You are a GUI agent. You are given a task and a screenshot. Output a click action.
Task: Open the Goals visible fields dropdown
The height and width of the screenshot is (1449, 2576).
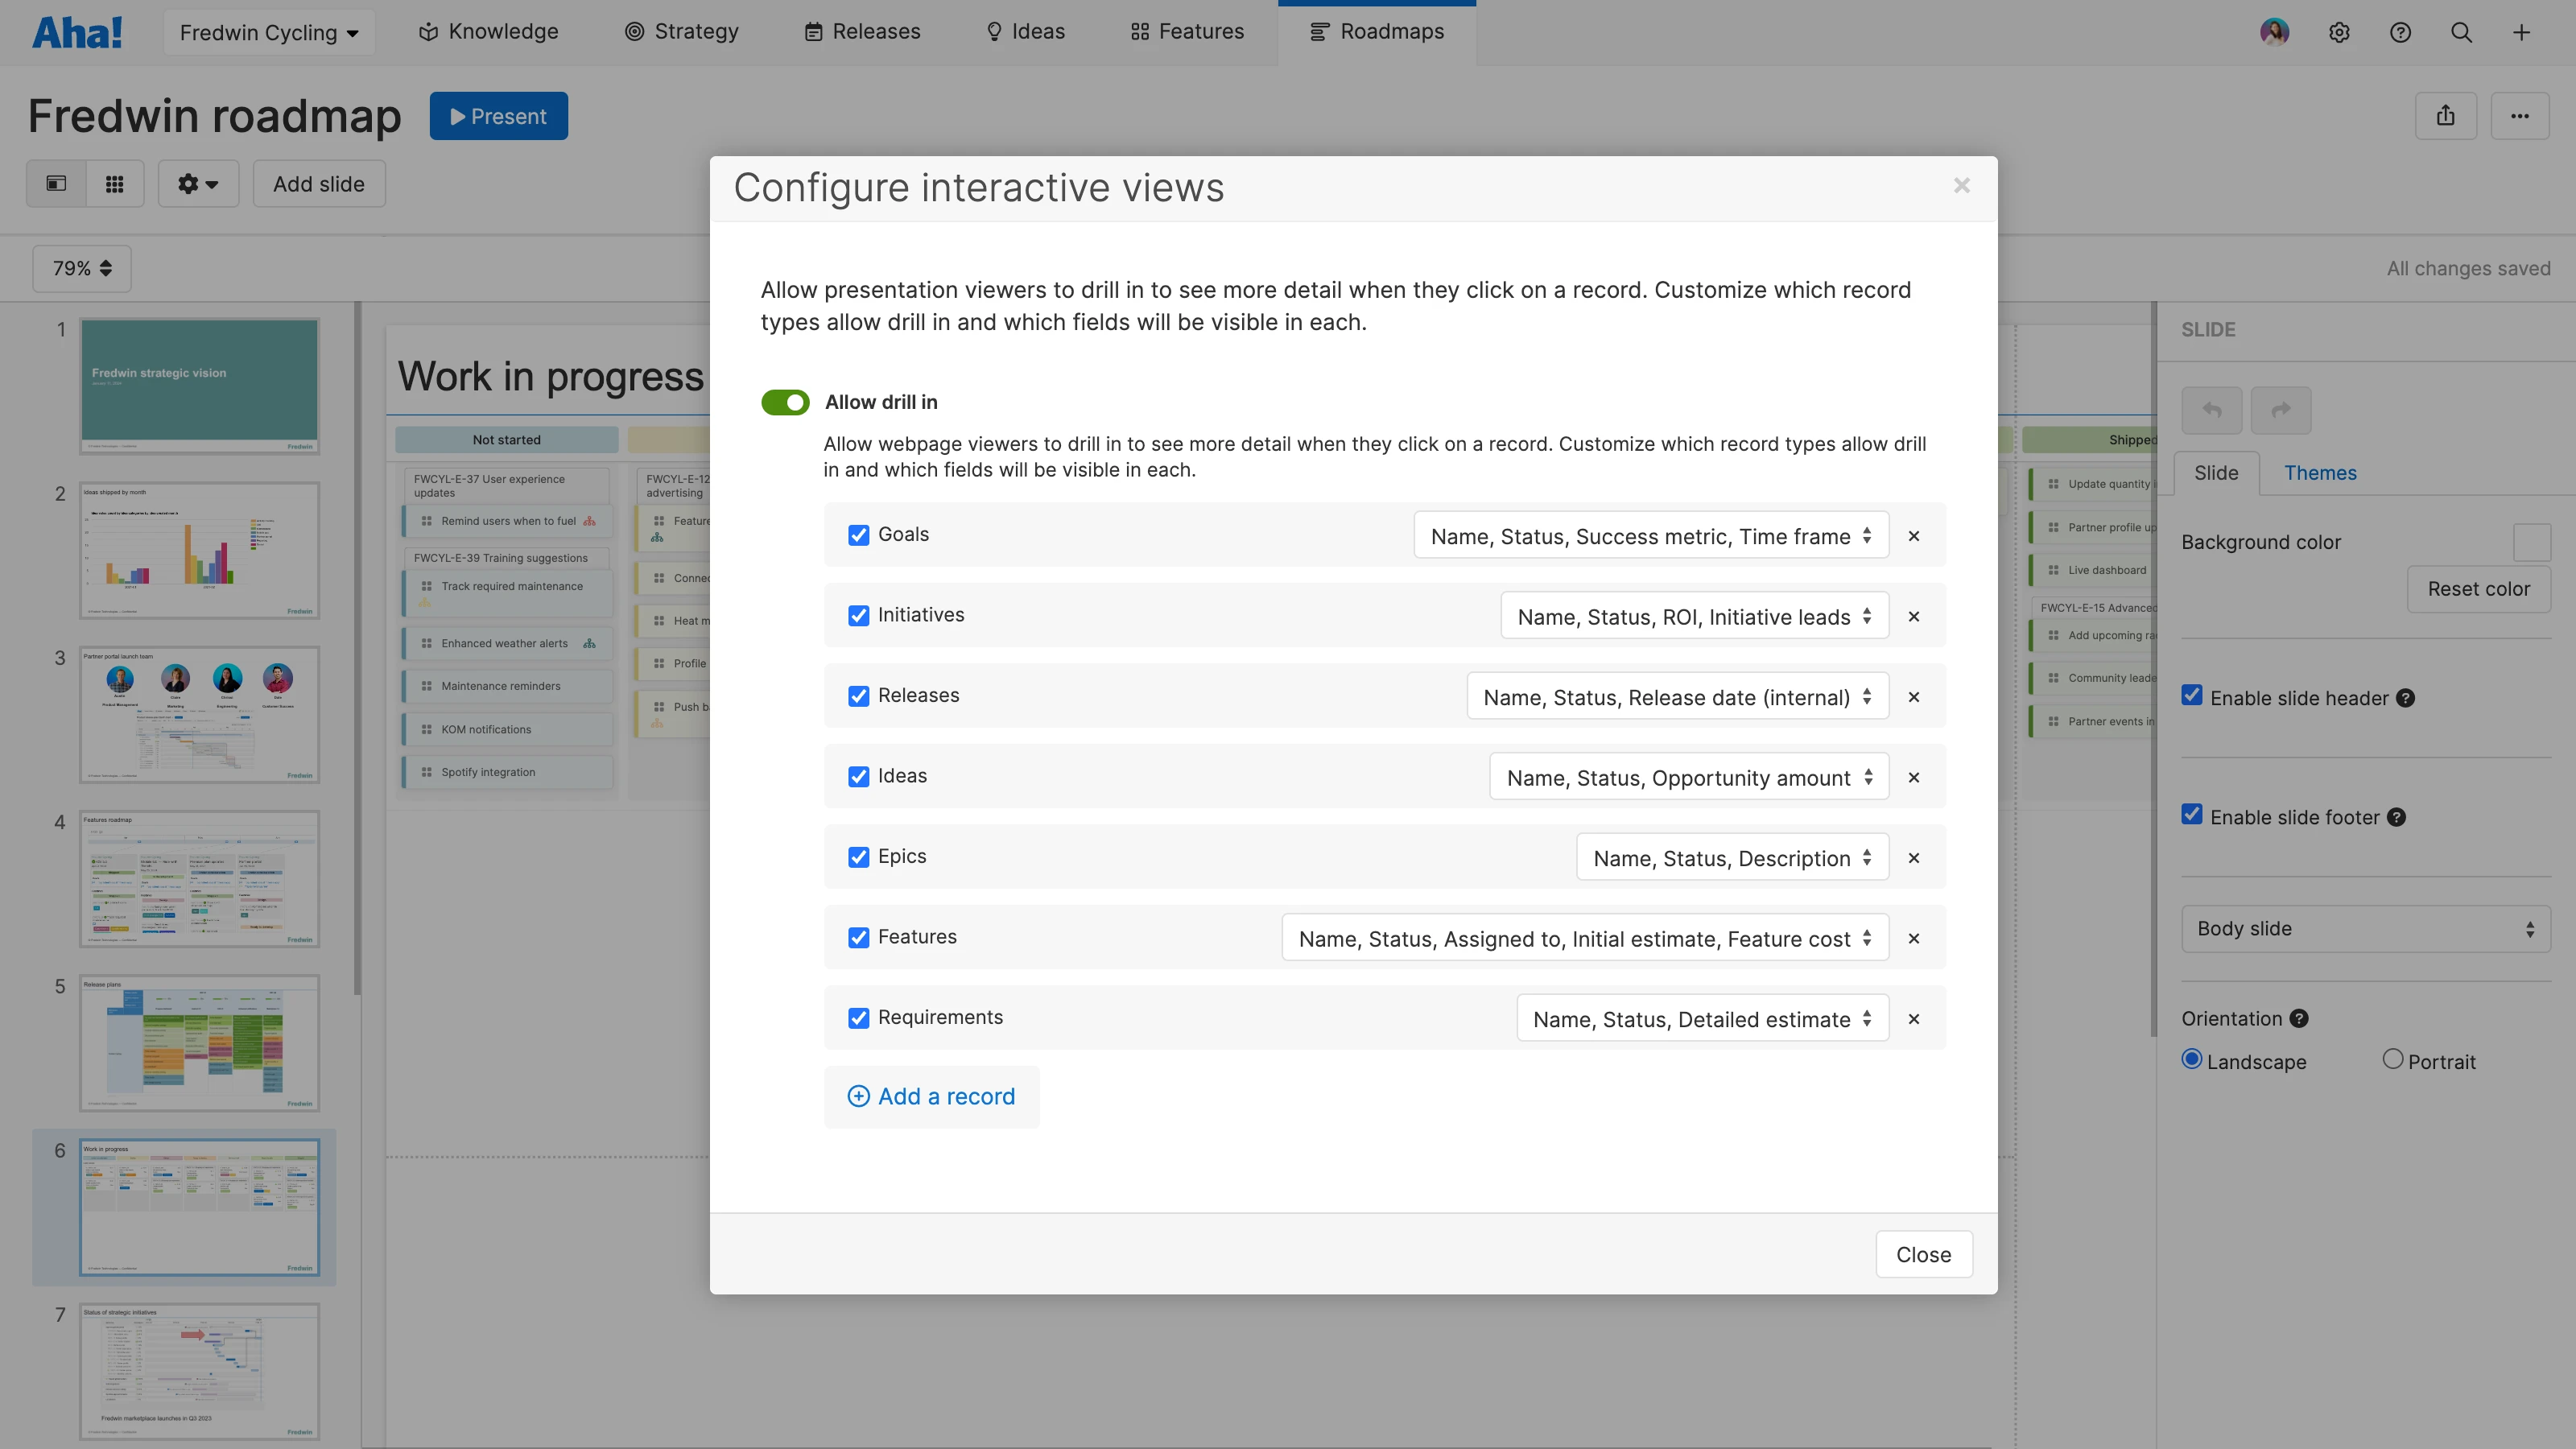point(1650,535)
